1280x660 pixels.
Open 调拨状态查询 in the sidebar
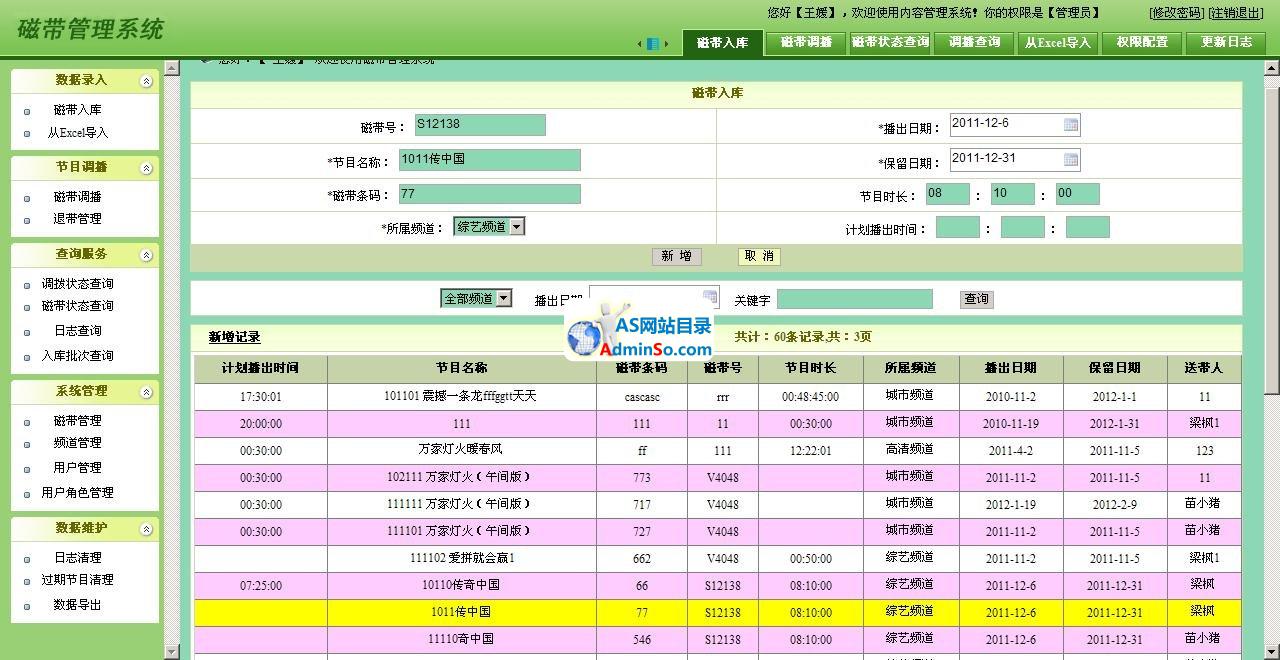tap(77, 284)
